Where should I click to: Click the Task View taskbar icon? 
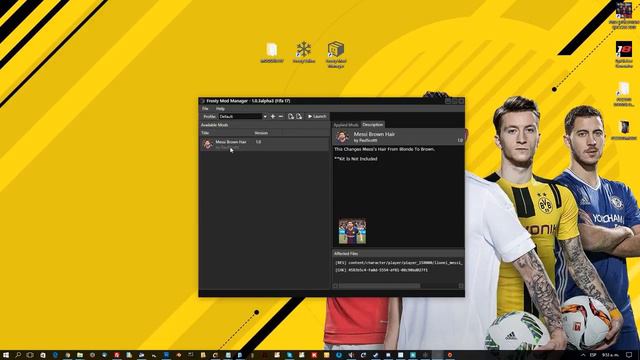[x=30, y=355]
